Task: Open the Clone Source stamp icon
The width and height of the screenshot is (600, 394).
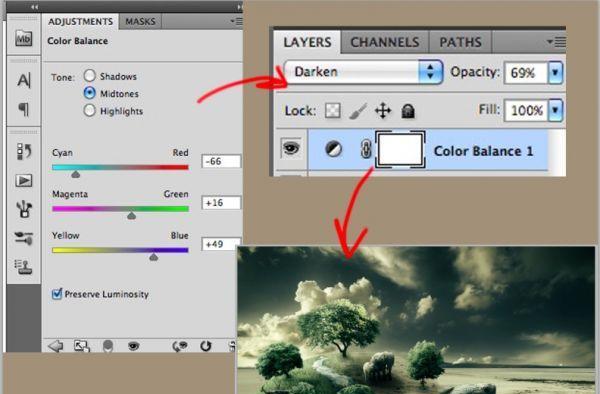Action: tap(24, 267)
